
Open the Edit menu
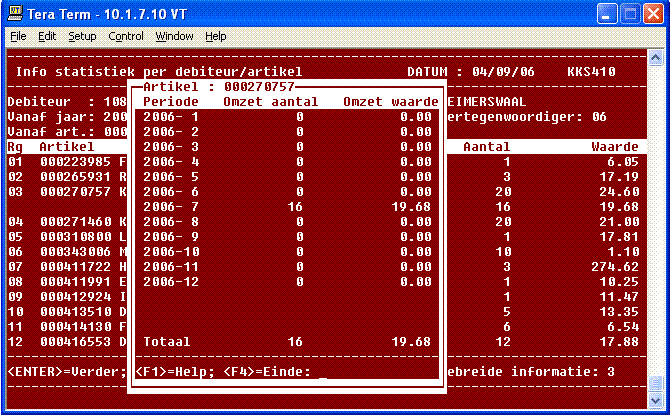[47, 36]
